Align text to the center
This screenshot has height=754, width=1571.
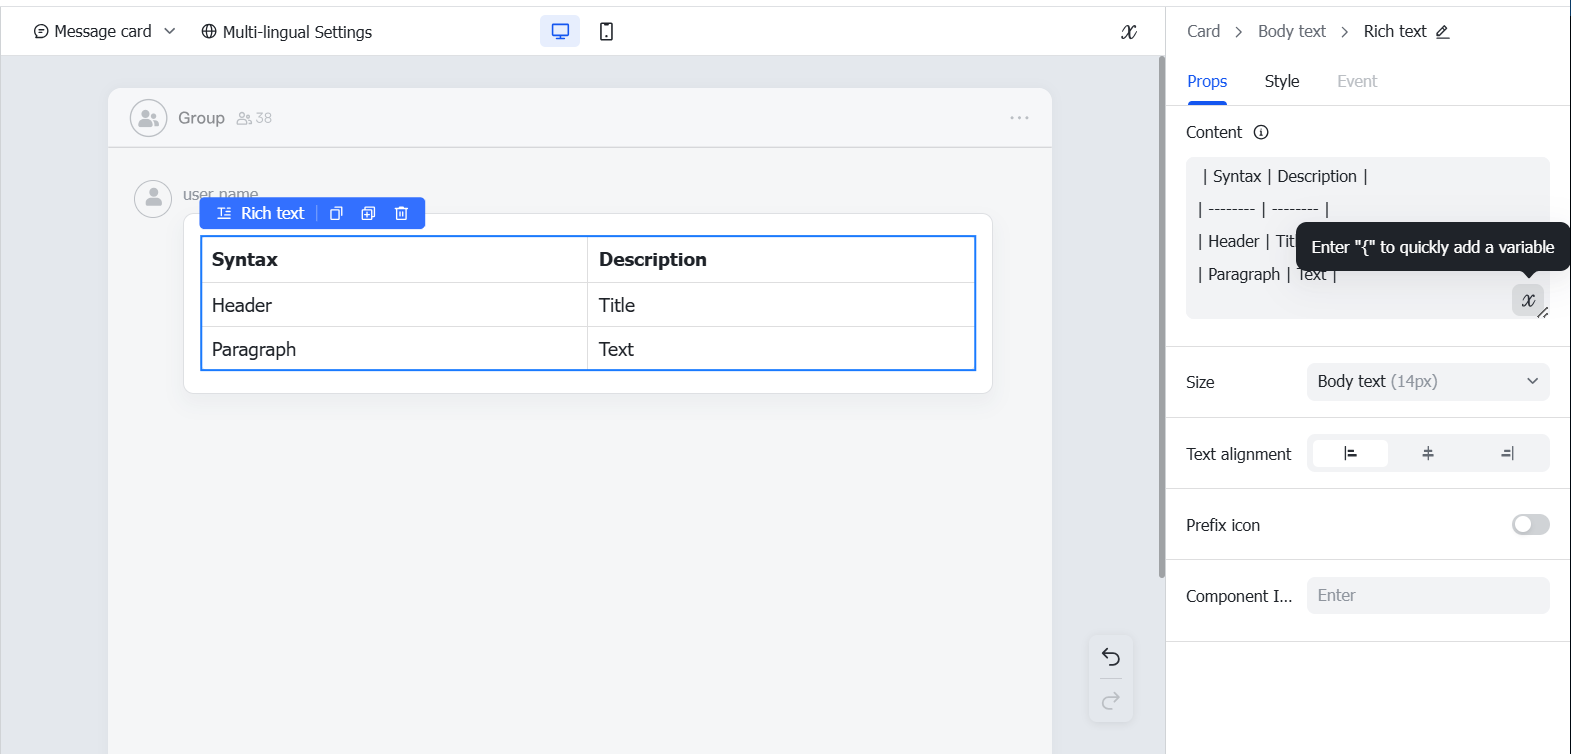point(1428,453)
